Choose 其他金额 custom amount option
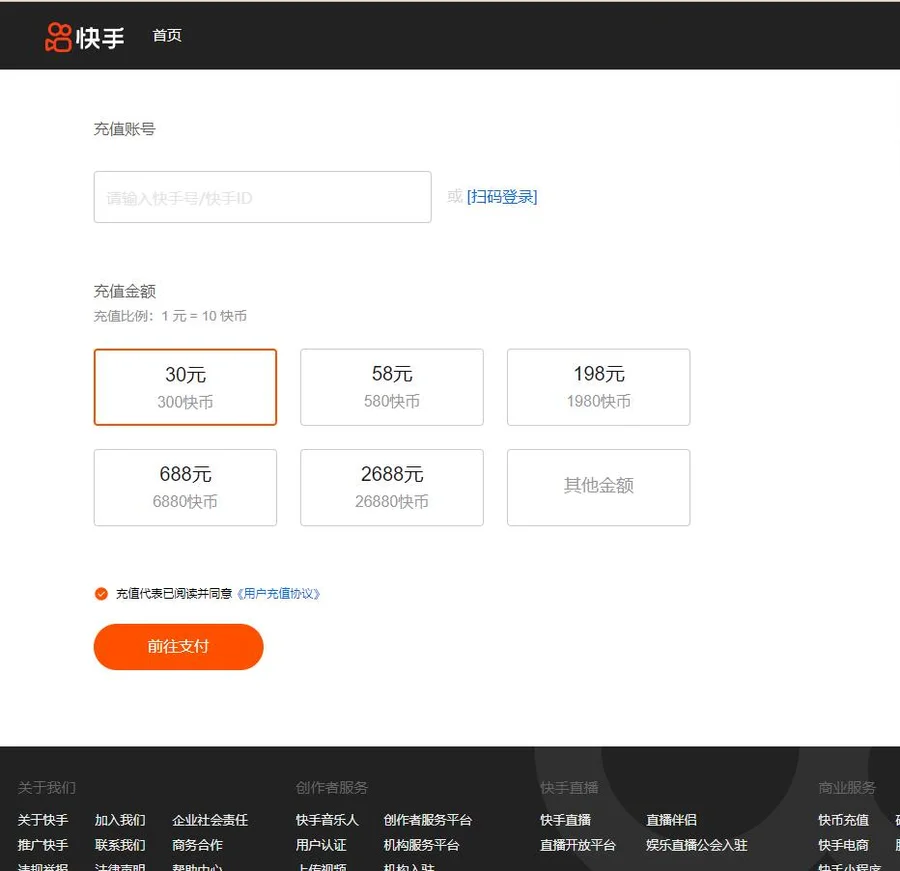This screenshot has width=900, height=871. 598,487
